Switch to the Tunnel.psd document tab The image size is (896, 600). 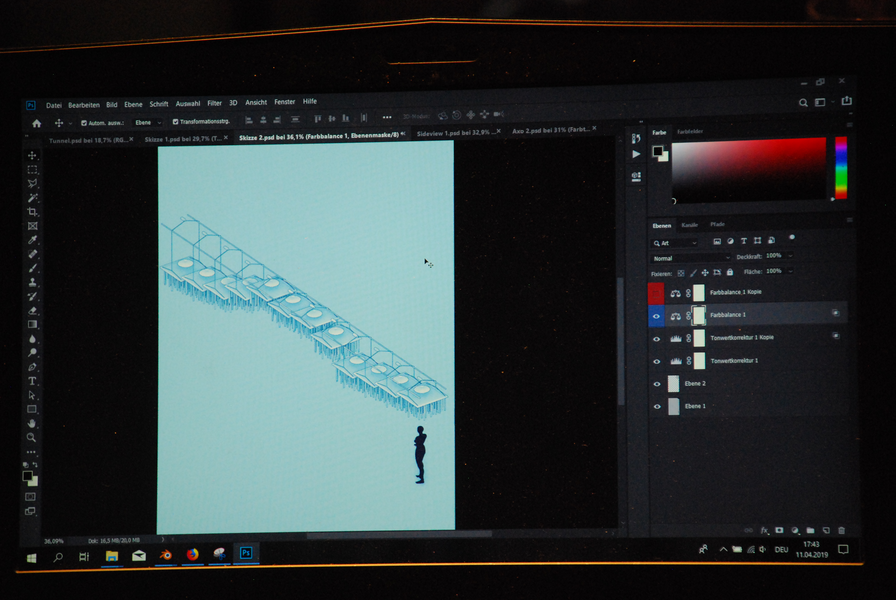pyautogui.click(x=85, y=140)
